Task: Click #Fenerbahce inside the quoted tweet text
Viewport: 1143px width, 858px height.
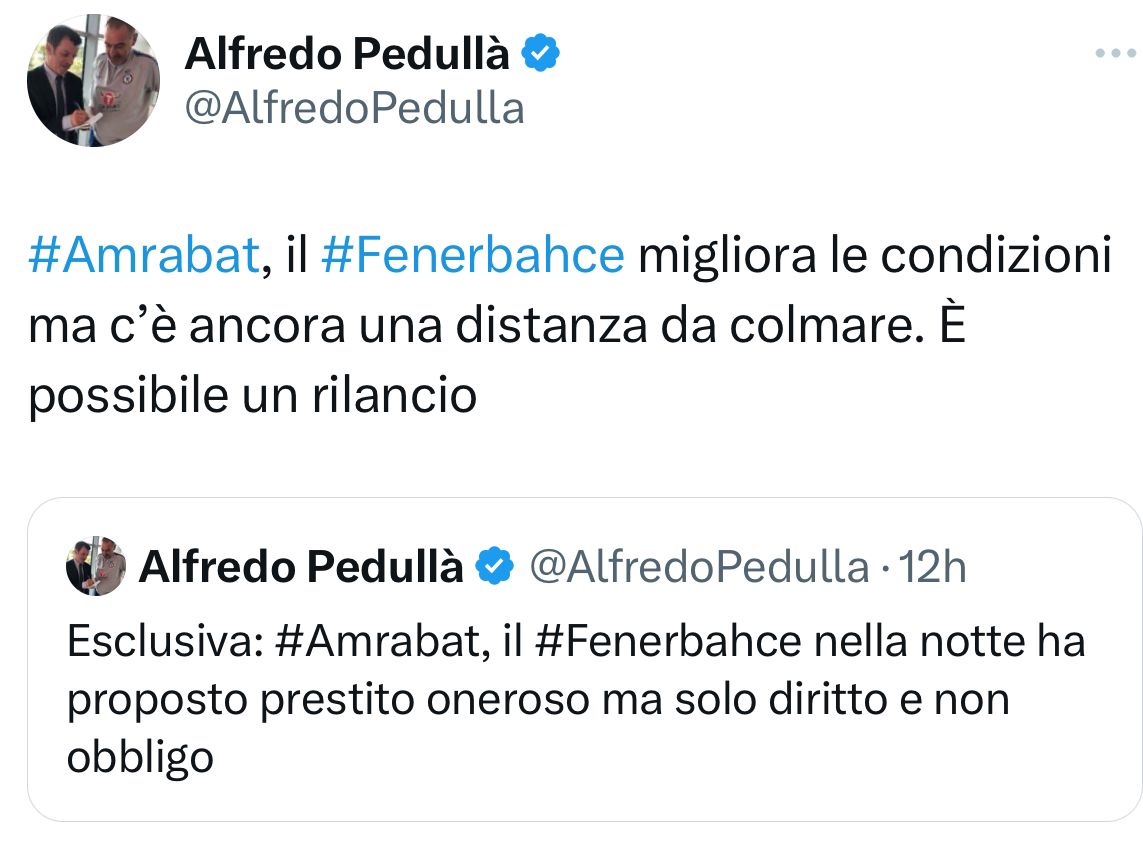Action: (668, 641)
